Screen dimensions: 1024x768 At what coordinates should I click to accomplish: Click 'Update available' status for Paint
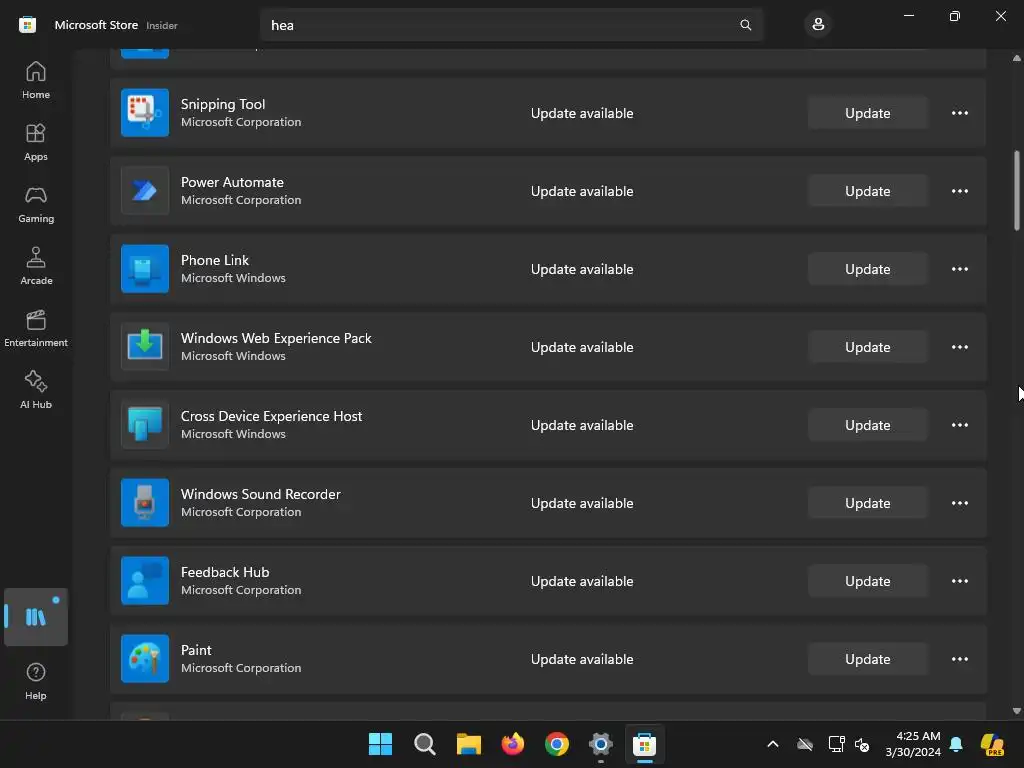582,659
